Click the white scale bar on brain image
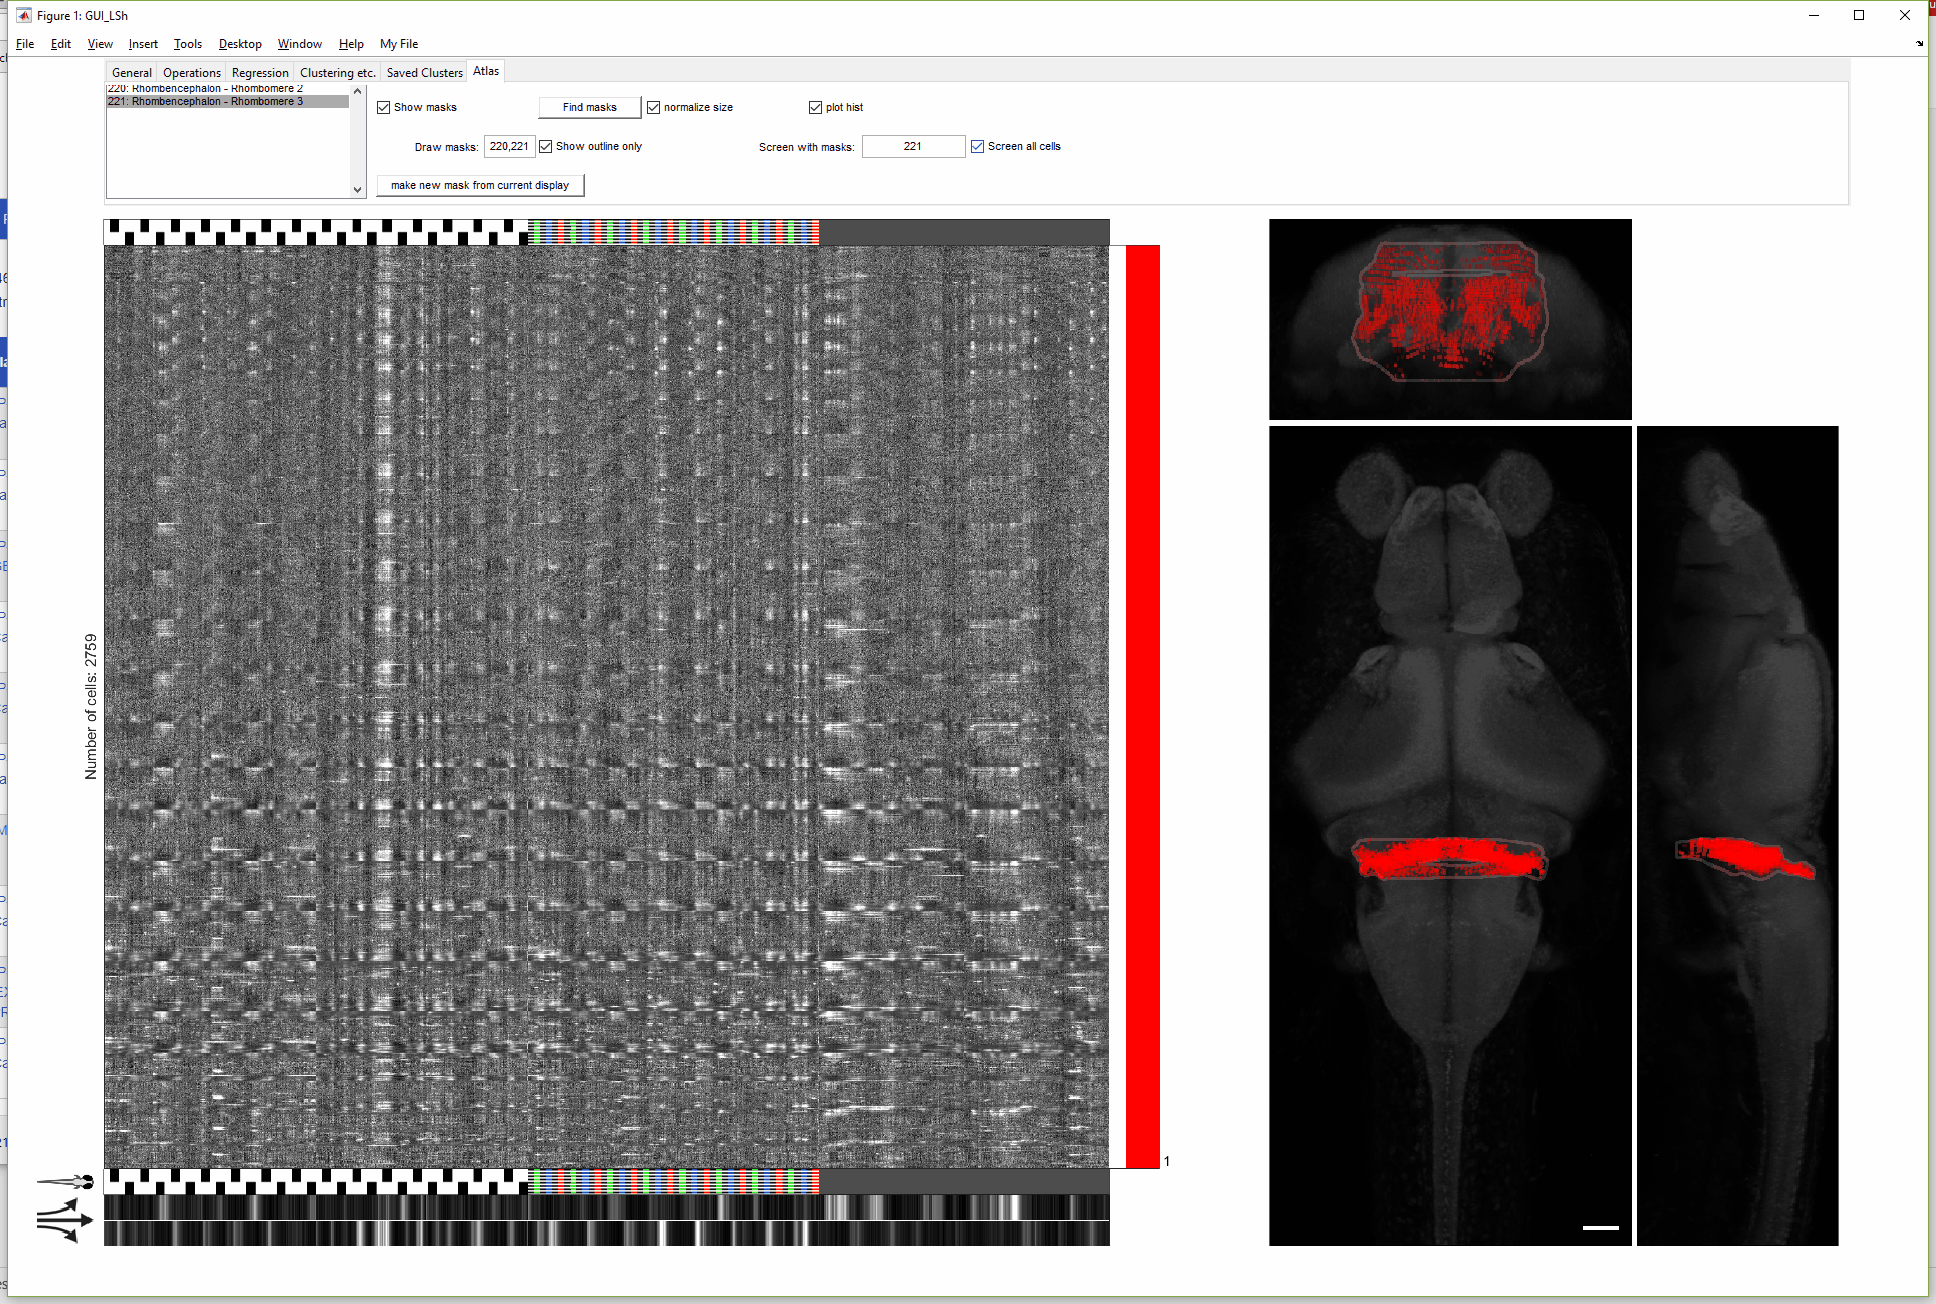 (x=1600, y=1227)
